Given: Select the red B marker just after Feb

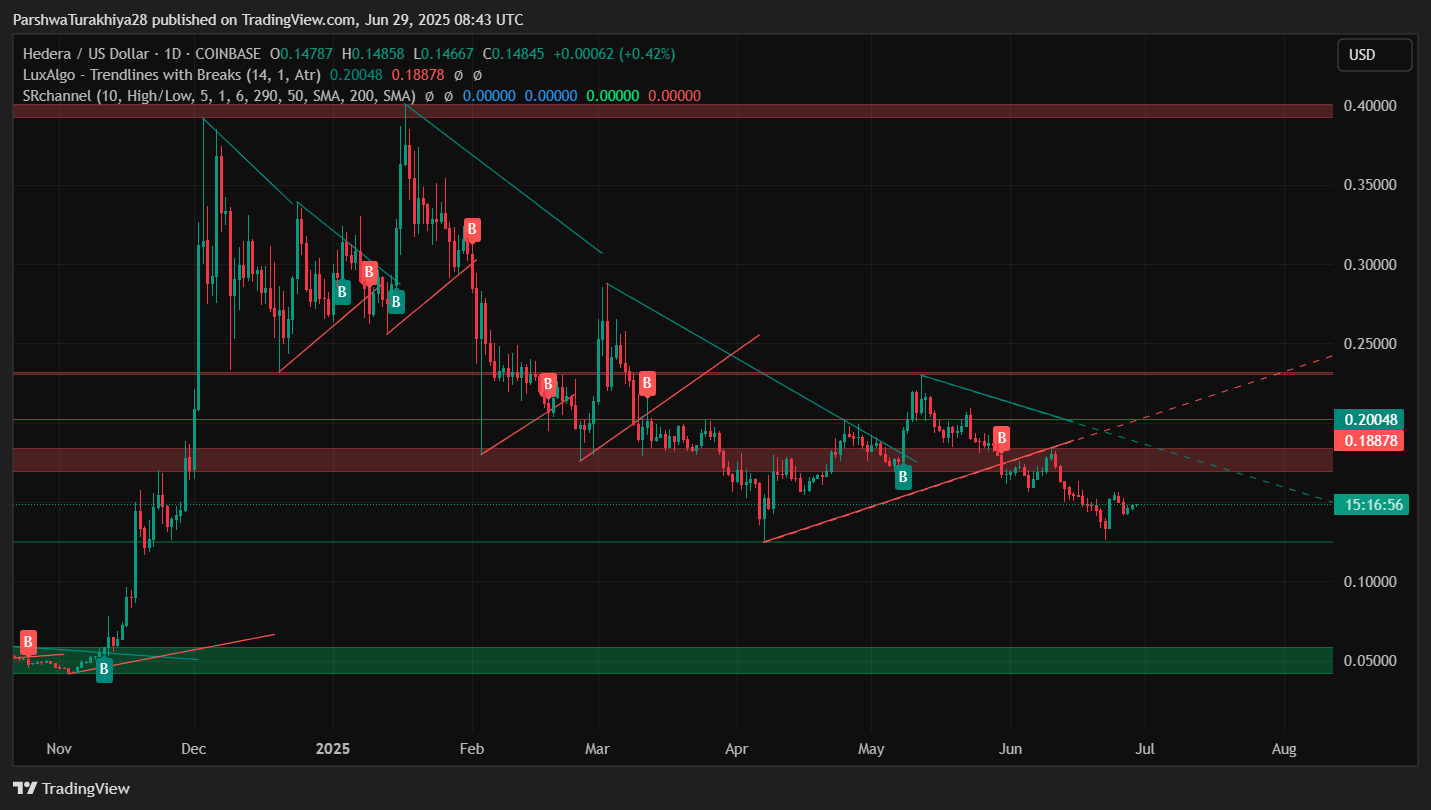Looking at the screenshot, I should (x=472, y=229).
